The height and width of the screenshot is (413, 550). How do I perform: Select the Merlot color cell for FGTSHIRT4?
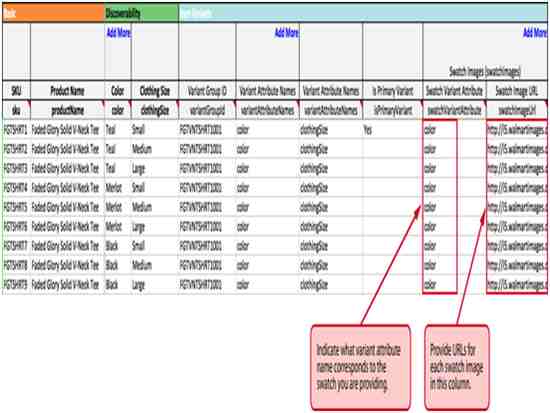click(x=118, y=188)
